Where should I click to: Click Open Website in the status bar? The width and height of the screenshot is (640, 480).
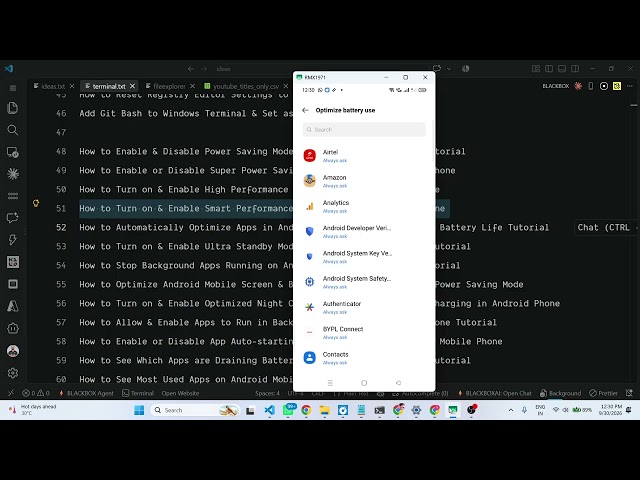(x=180, y=393)
